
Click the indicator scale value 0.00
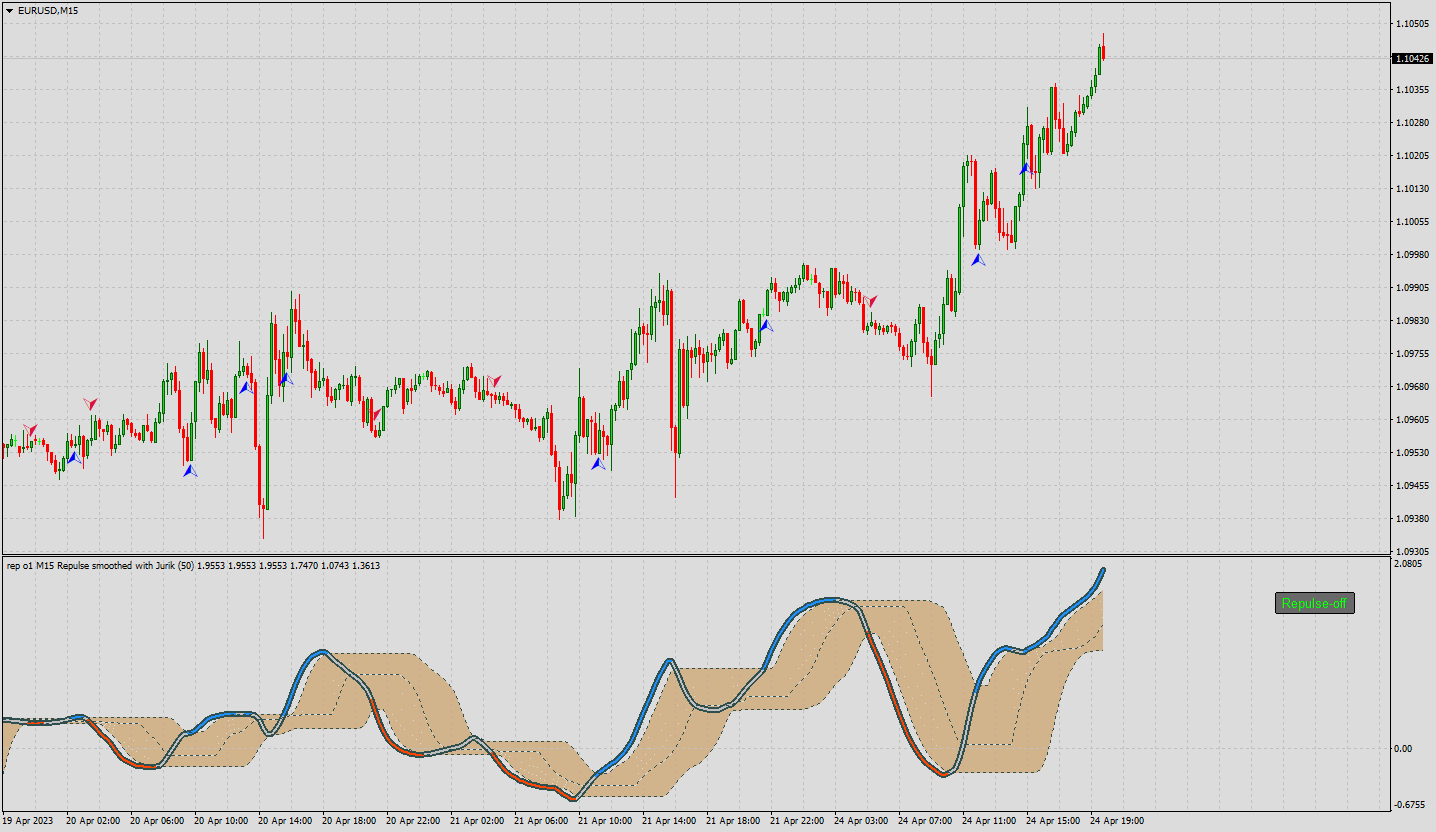tap(1404, 749)
